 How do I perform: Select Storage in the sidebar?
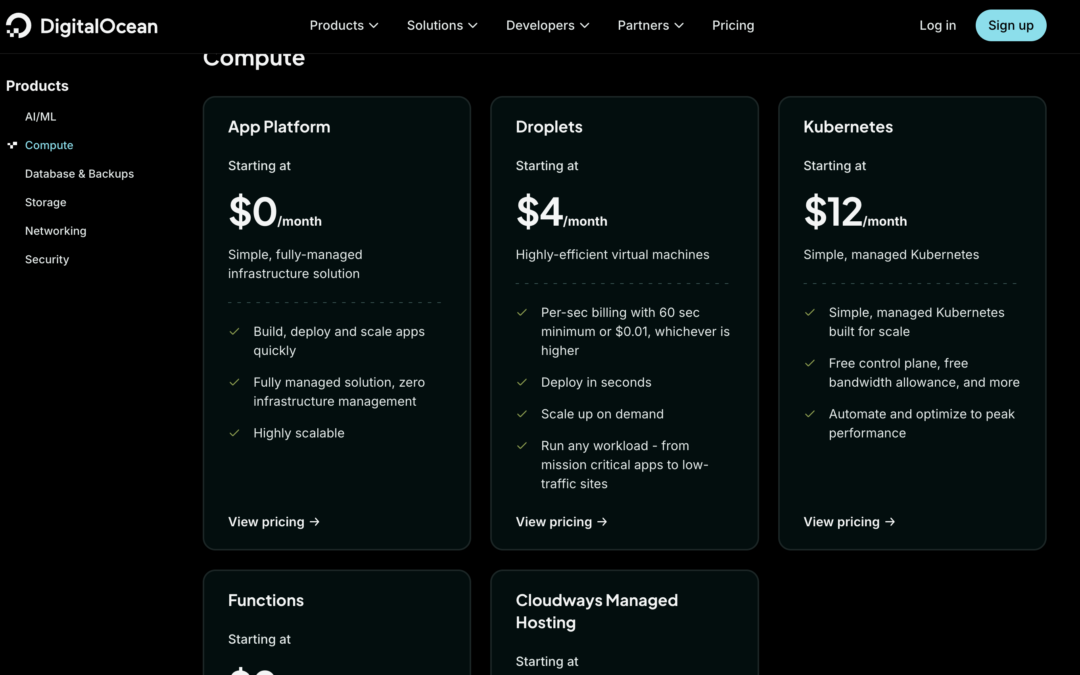[x=45, y=202]
